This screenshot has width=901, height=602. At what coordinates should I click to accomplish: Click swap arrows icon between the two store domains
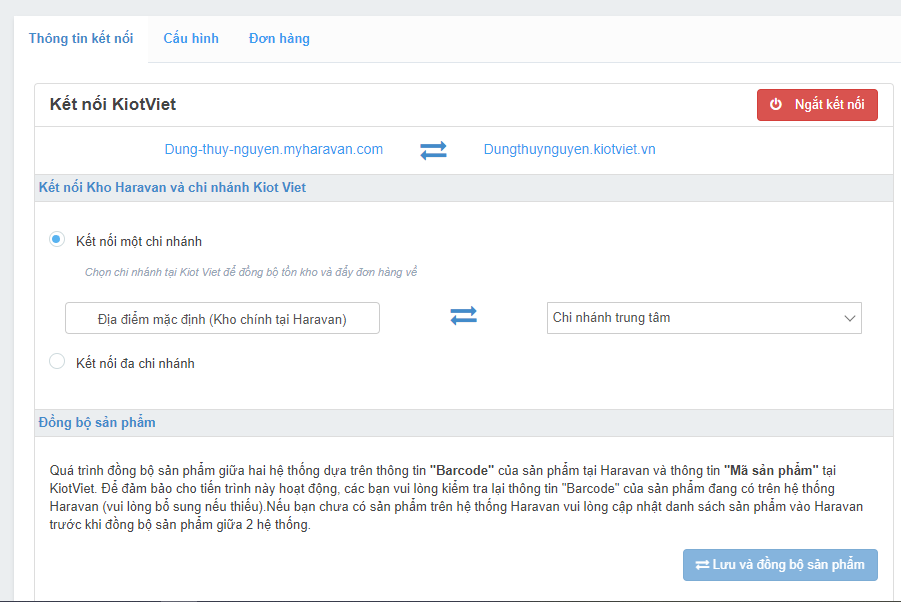[x=433, y=150]
